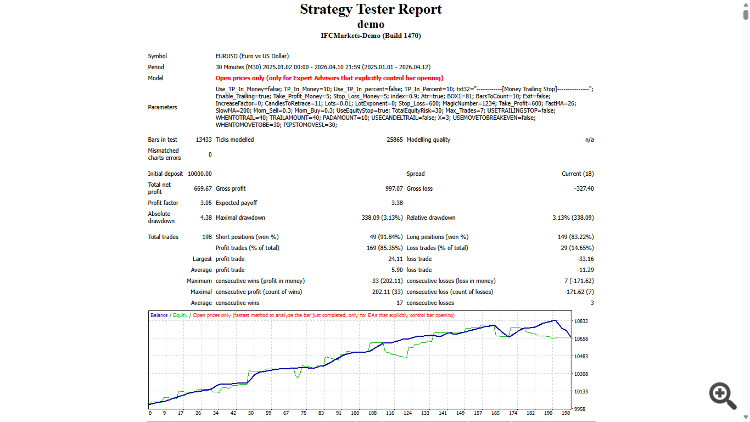The image size is (750, 422).
Task: Click the '33 (202.11)' consecutive wins value
Action: coord(387,281)
